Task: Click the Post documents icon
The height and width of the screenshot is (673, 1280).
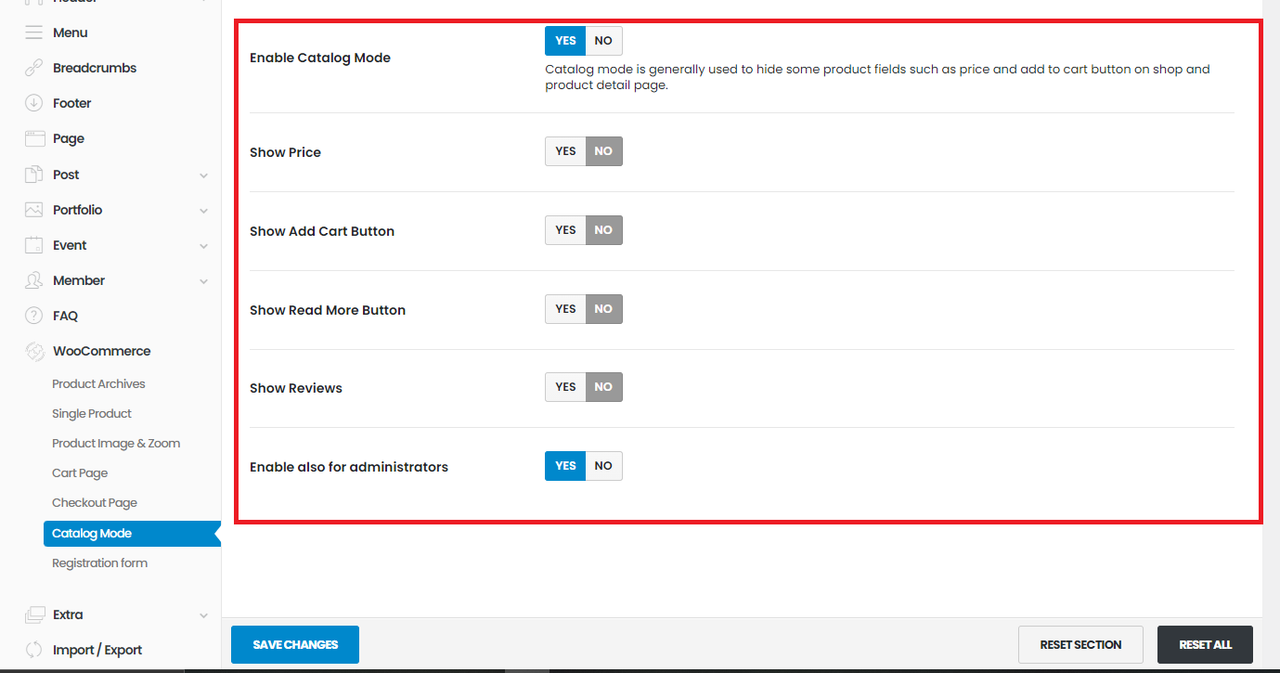Action: (34, 174)
